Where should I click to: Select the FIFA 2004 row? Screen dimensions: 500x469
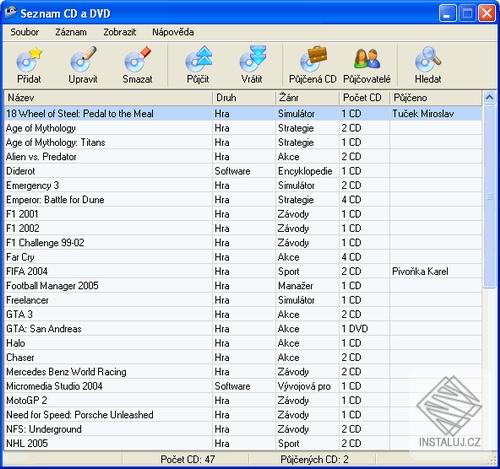[x=243, y=271]
